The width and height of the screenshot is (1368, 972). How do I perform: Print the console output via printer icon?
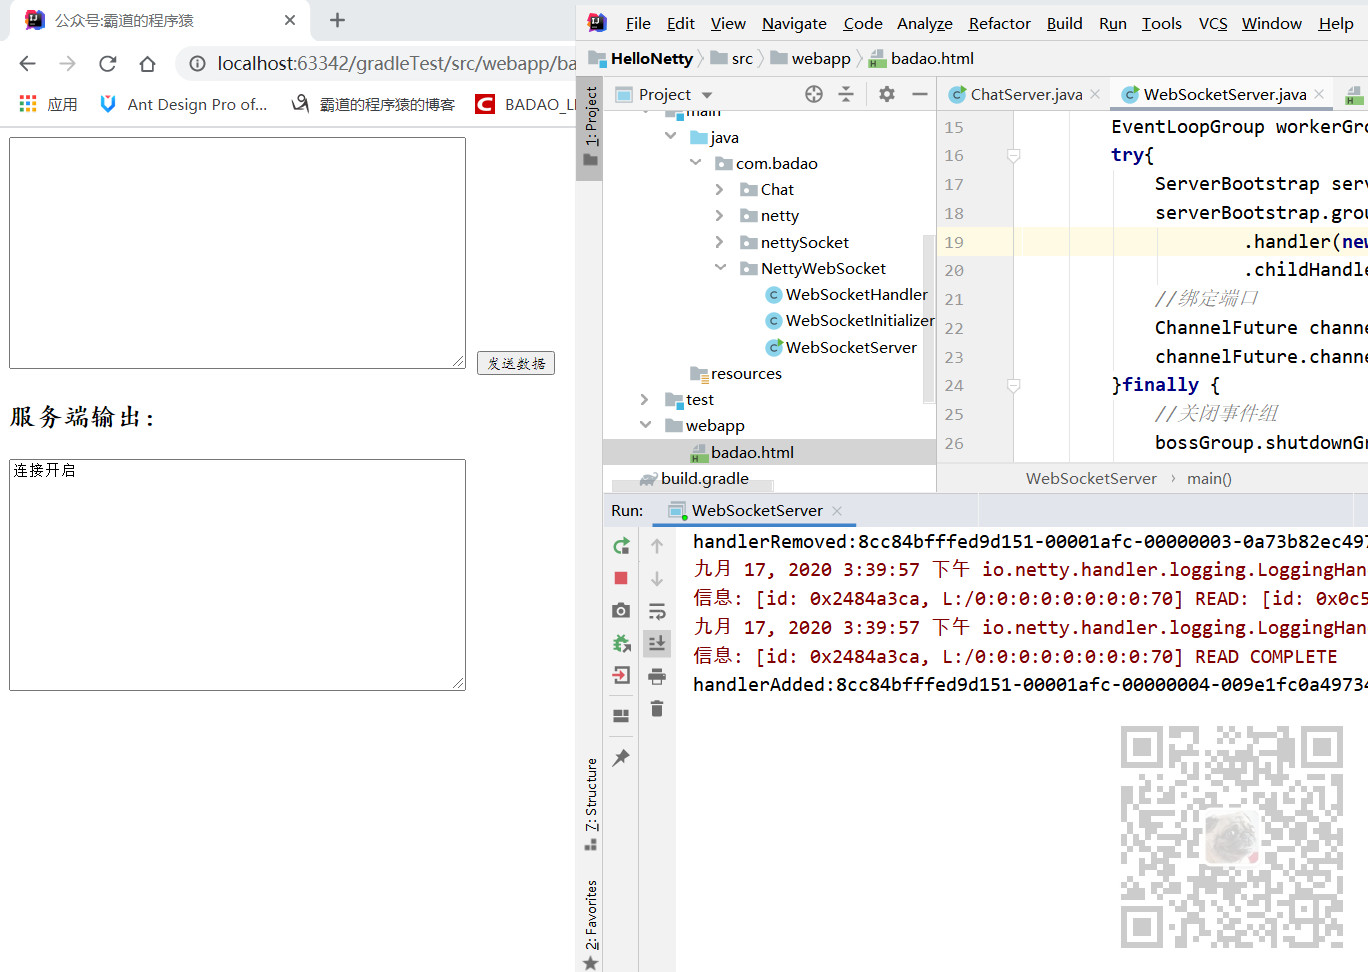[657, 676]
